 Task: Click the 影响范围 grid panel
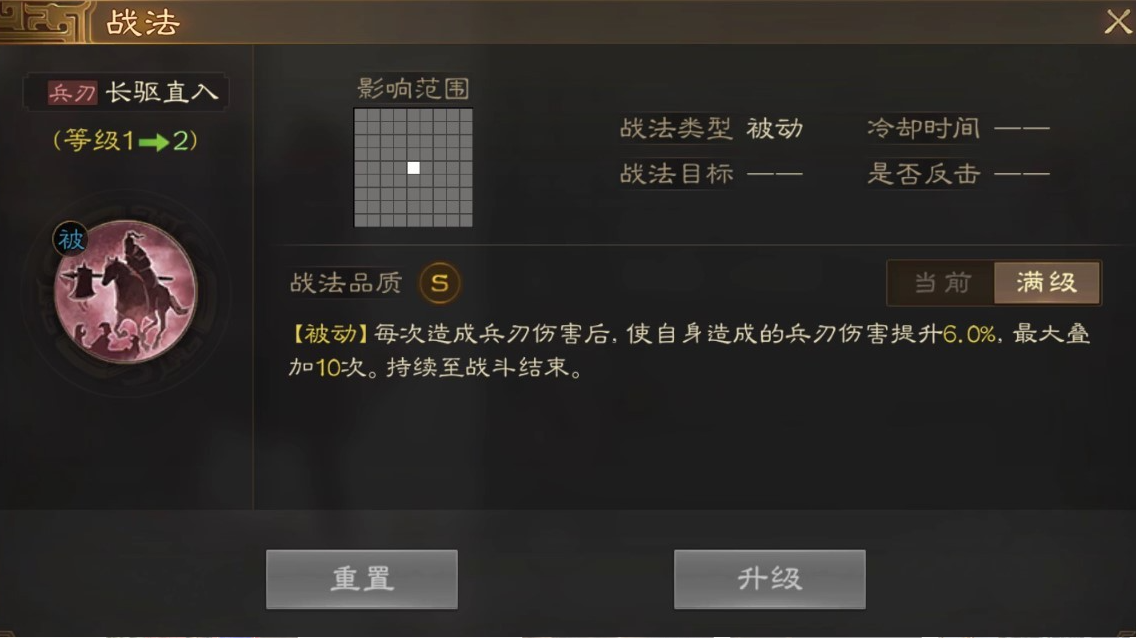tap(413, 168)
